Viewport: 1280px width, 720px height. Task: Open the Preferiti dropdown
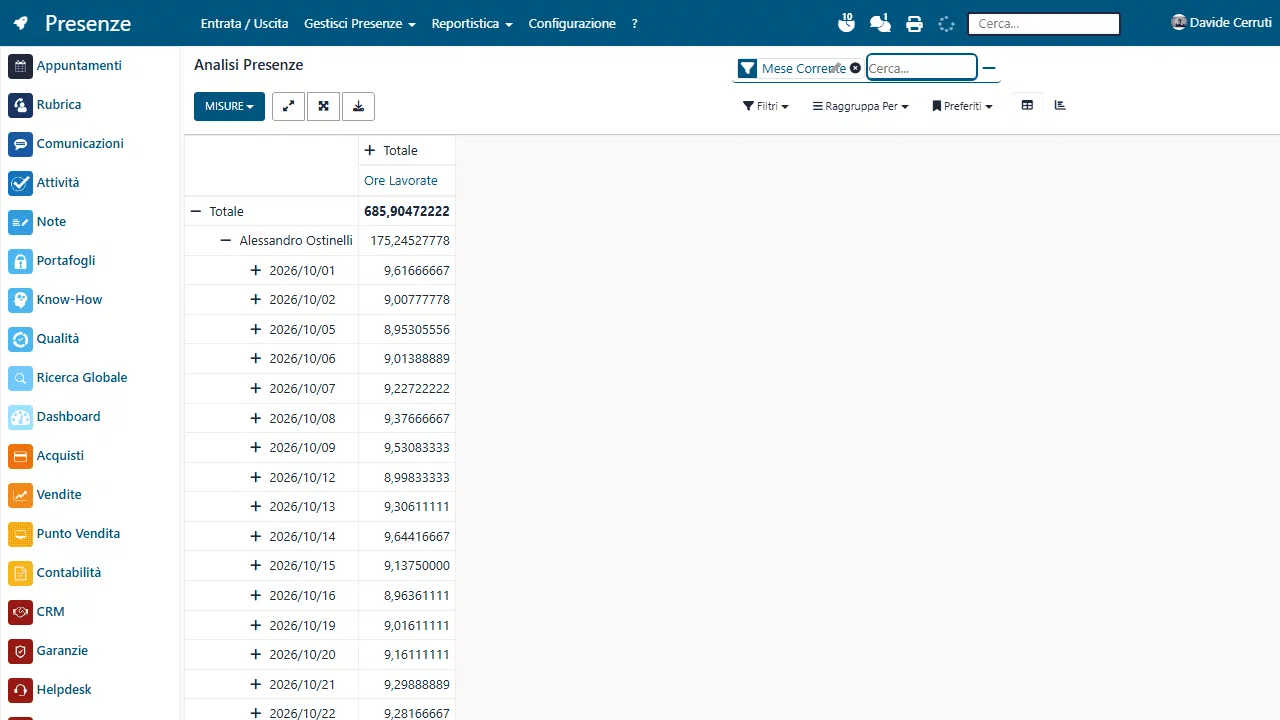[x=962, y=106]
